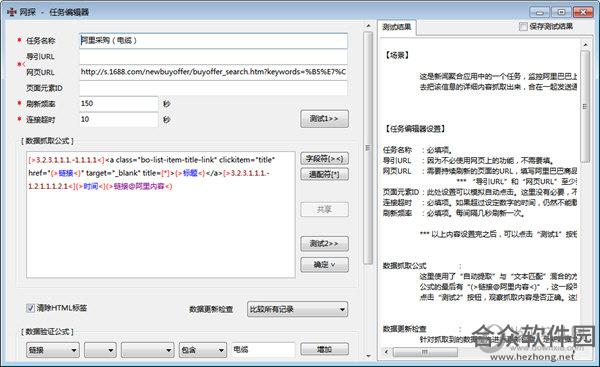Click the results panel scroll up arrow
600x367 pixels.
click(585, 45)
